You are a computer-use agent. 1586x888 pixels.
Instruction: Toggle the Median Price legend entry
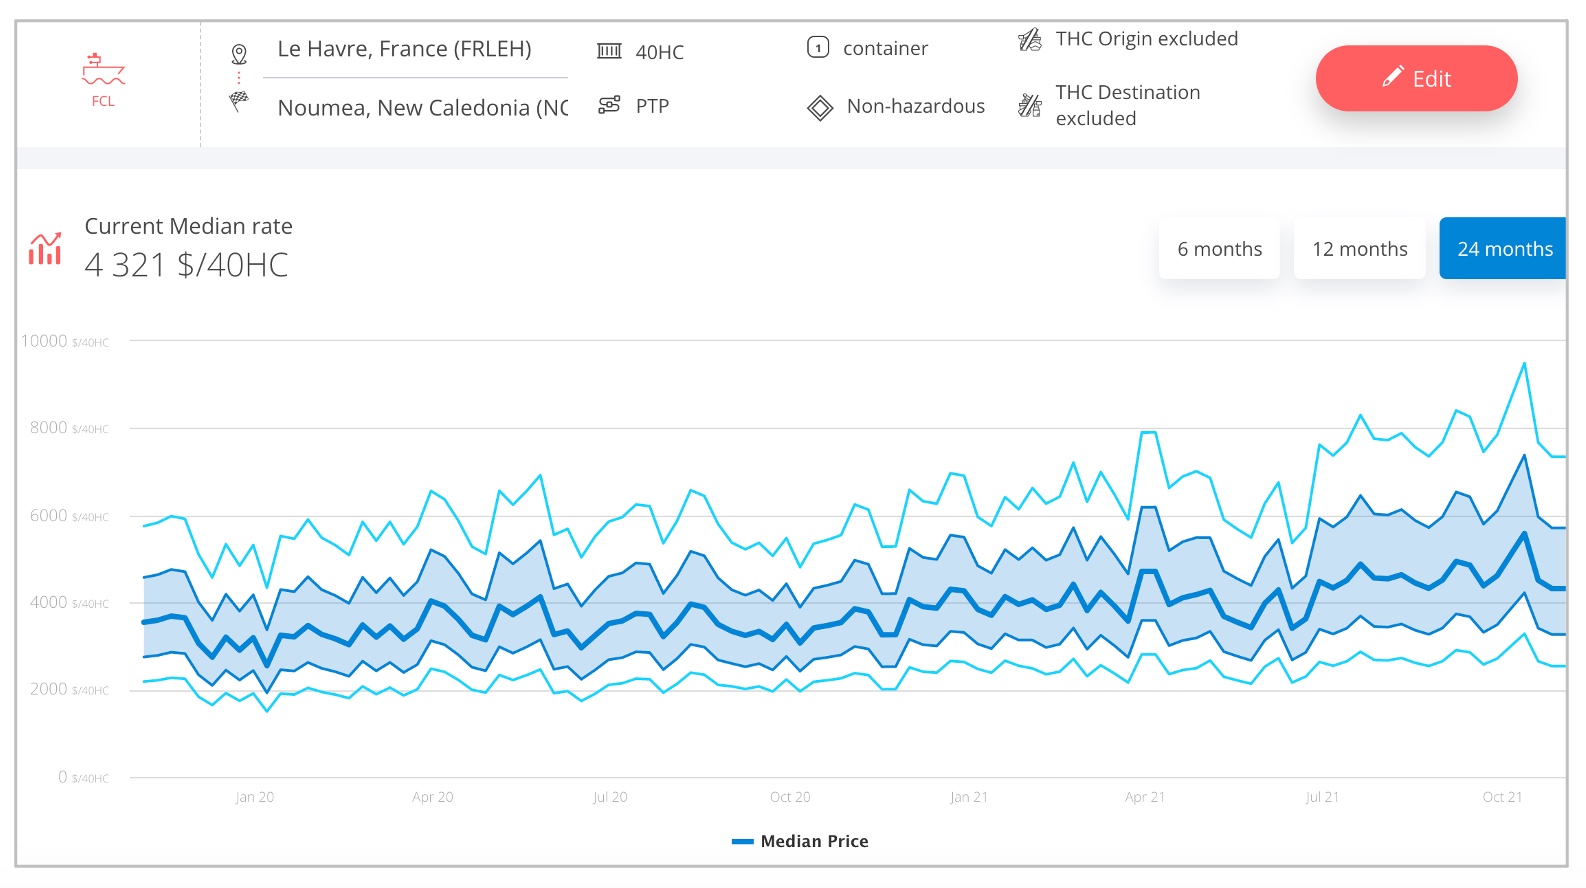pos(800,841)
